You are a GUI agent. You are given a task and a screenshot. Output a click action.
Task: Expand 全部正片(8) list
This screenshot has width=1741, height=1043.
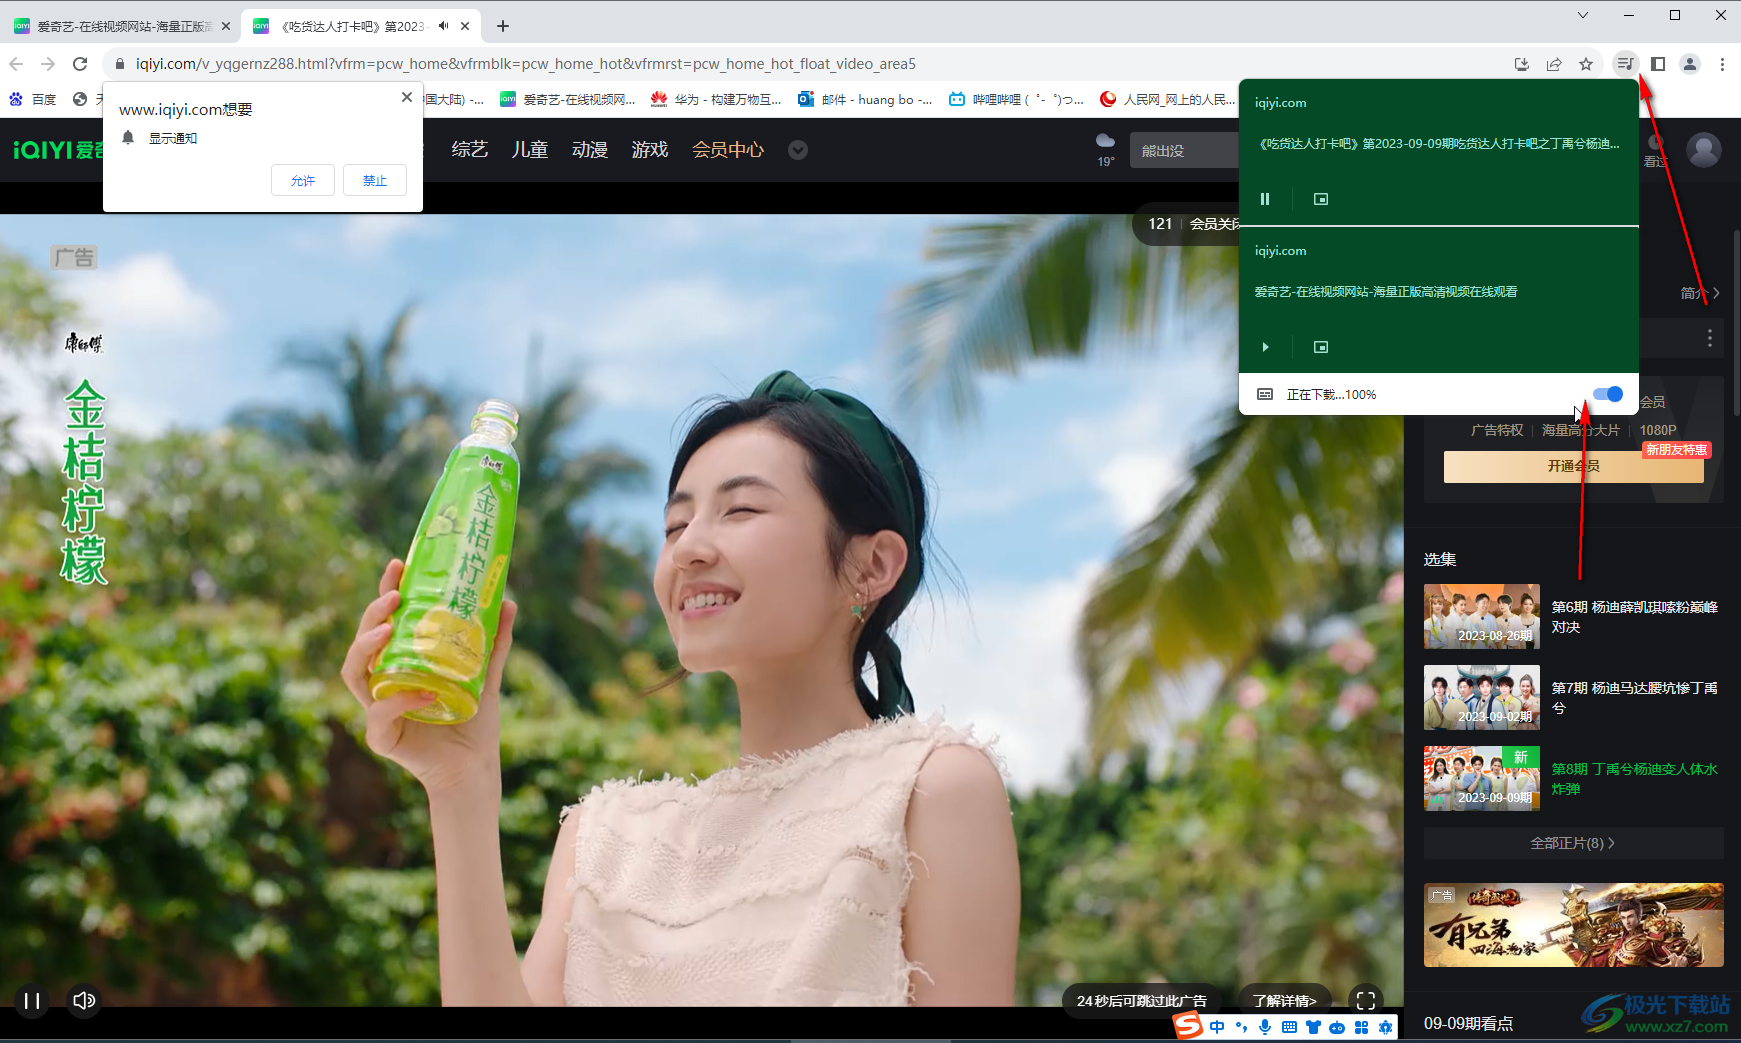1573,843
